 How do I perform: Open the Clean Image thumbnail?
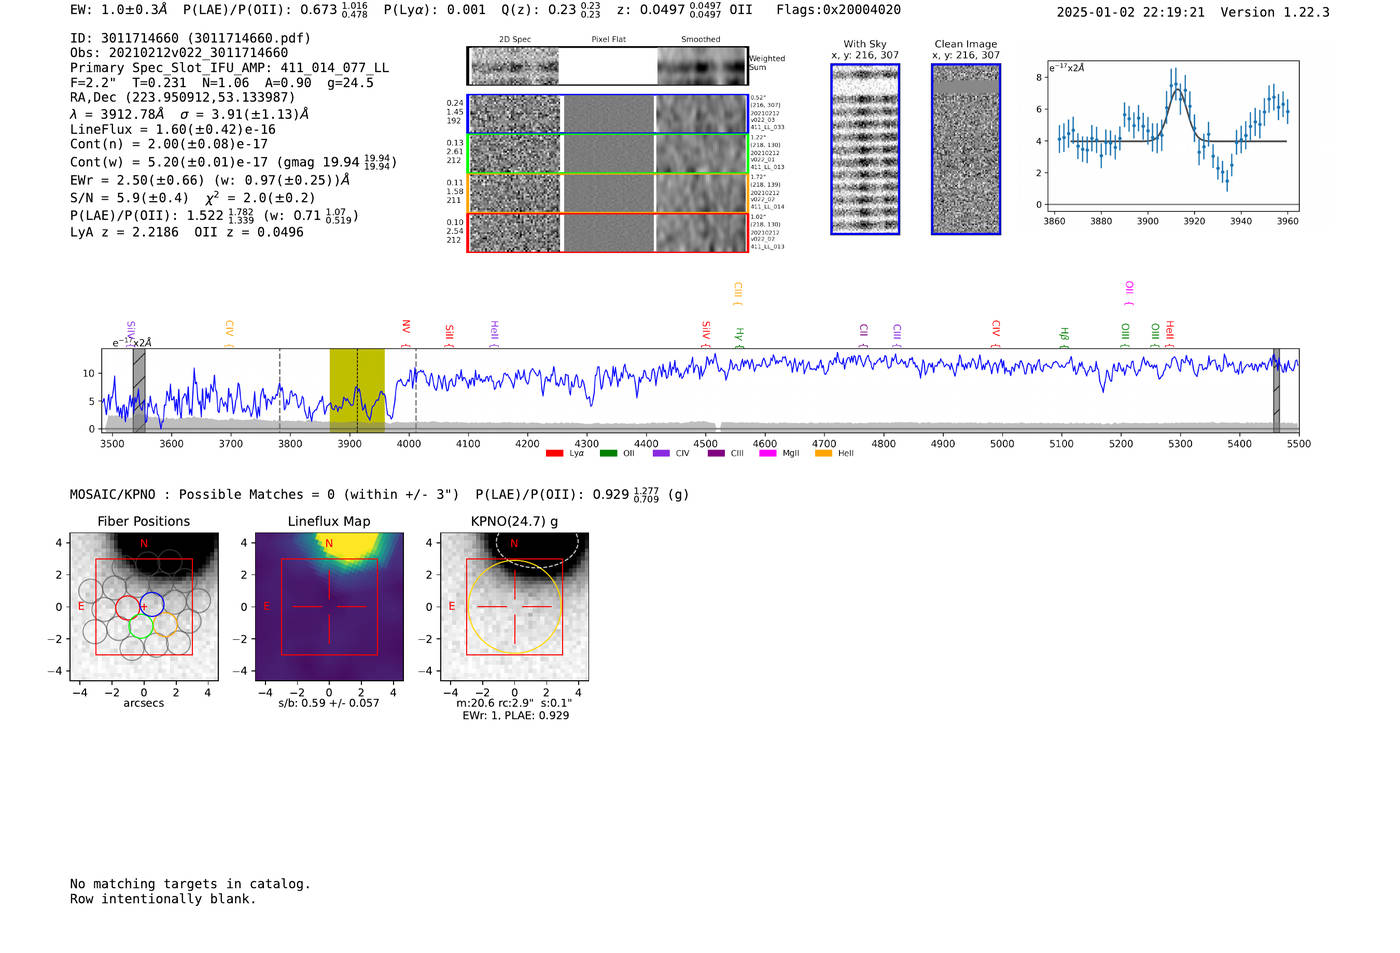point(966,149)
